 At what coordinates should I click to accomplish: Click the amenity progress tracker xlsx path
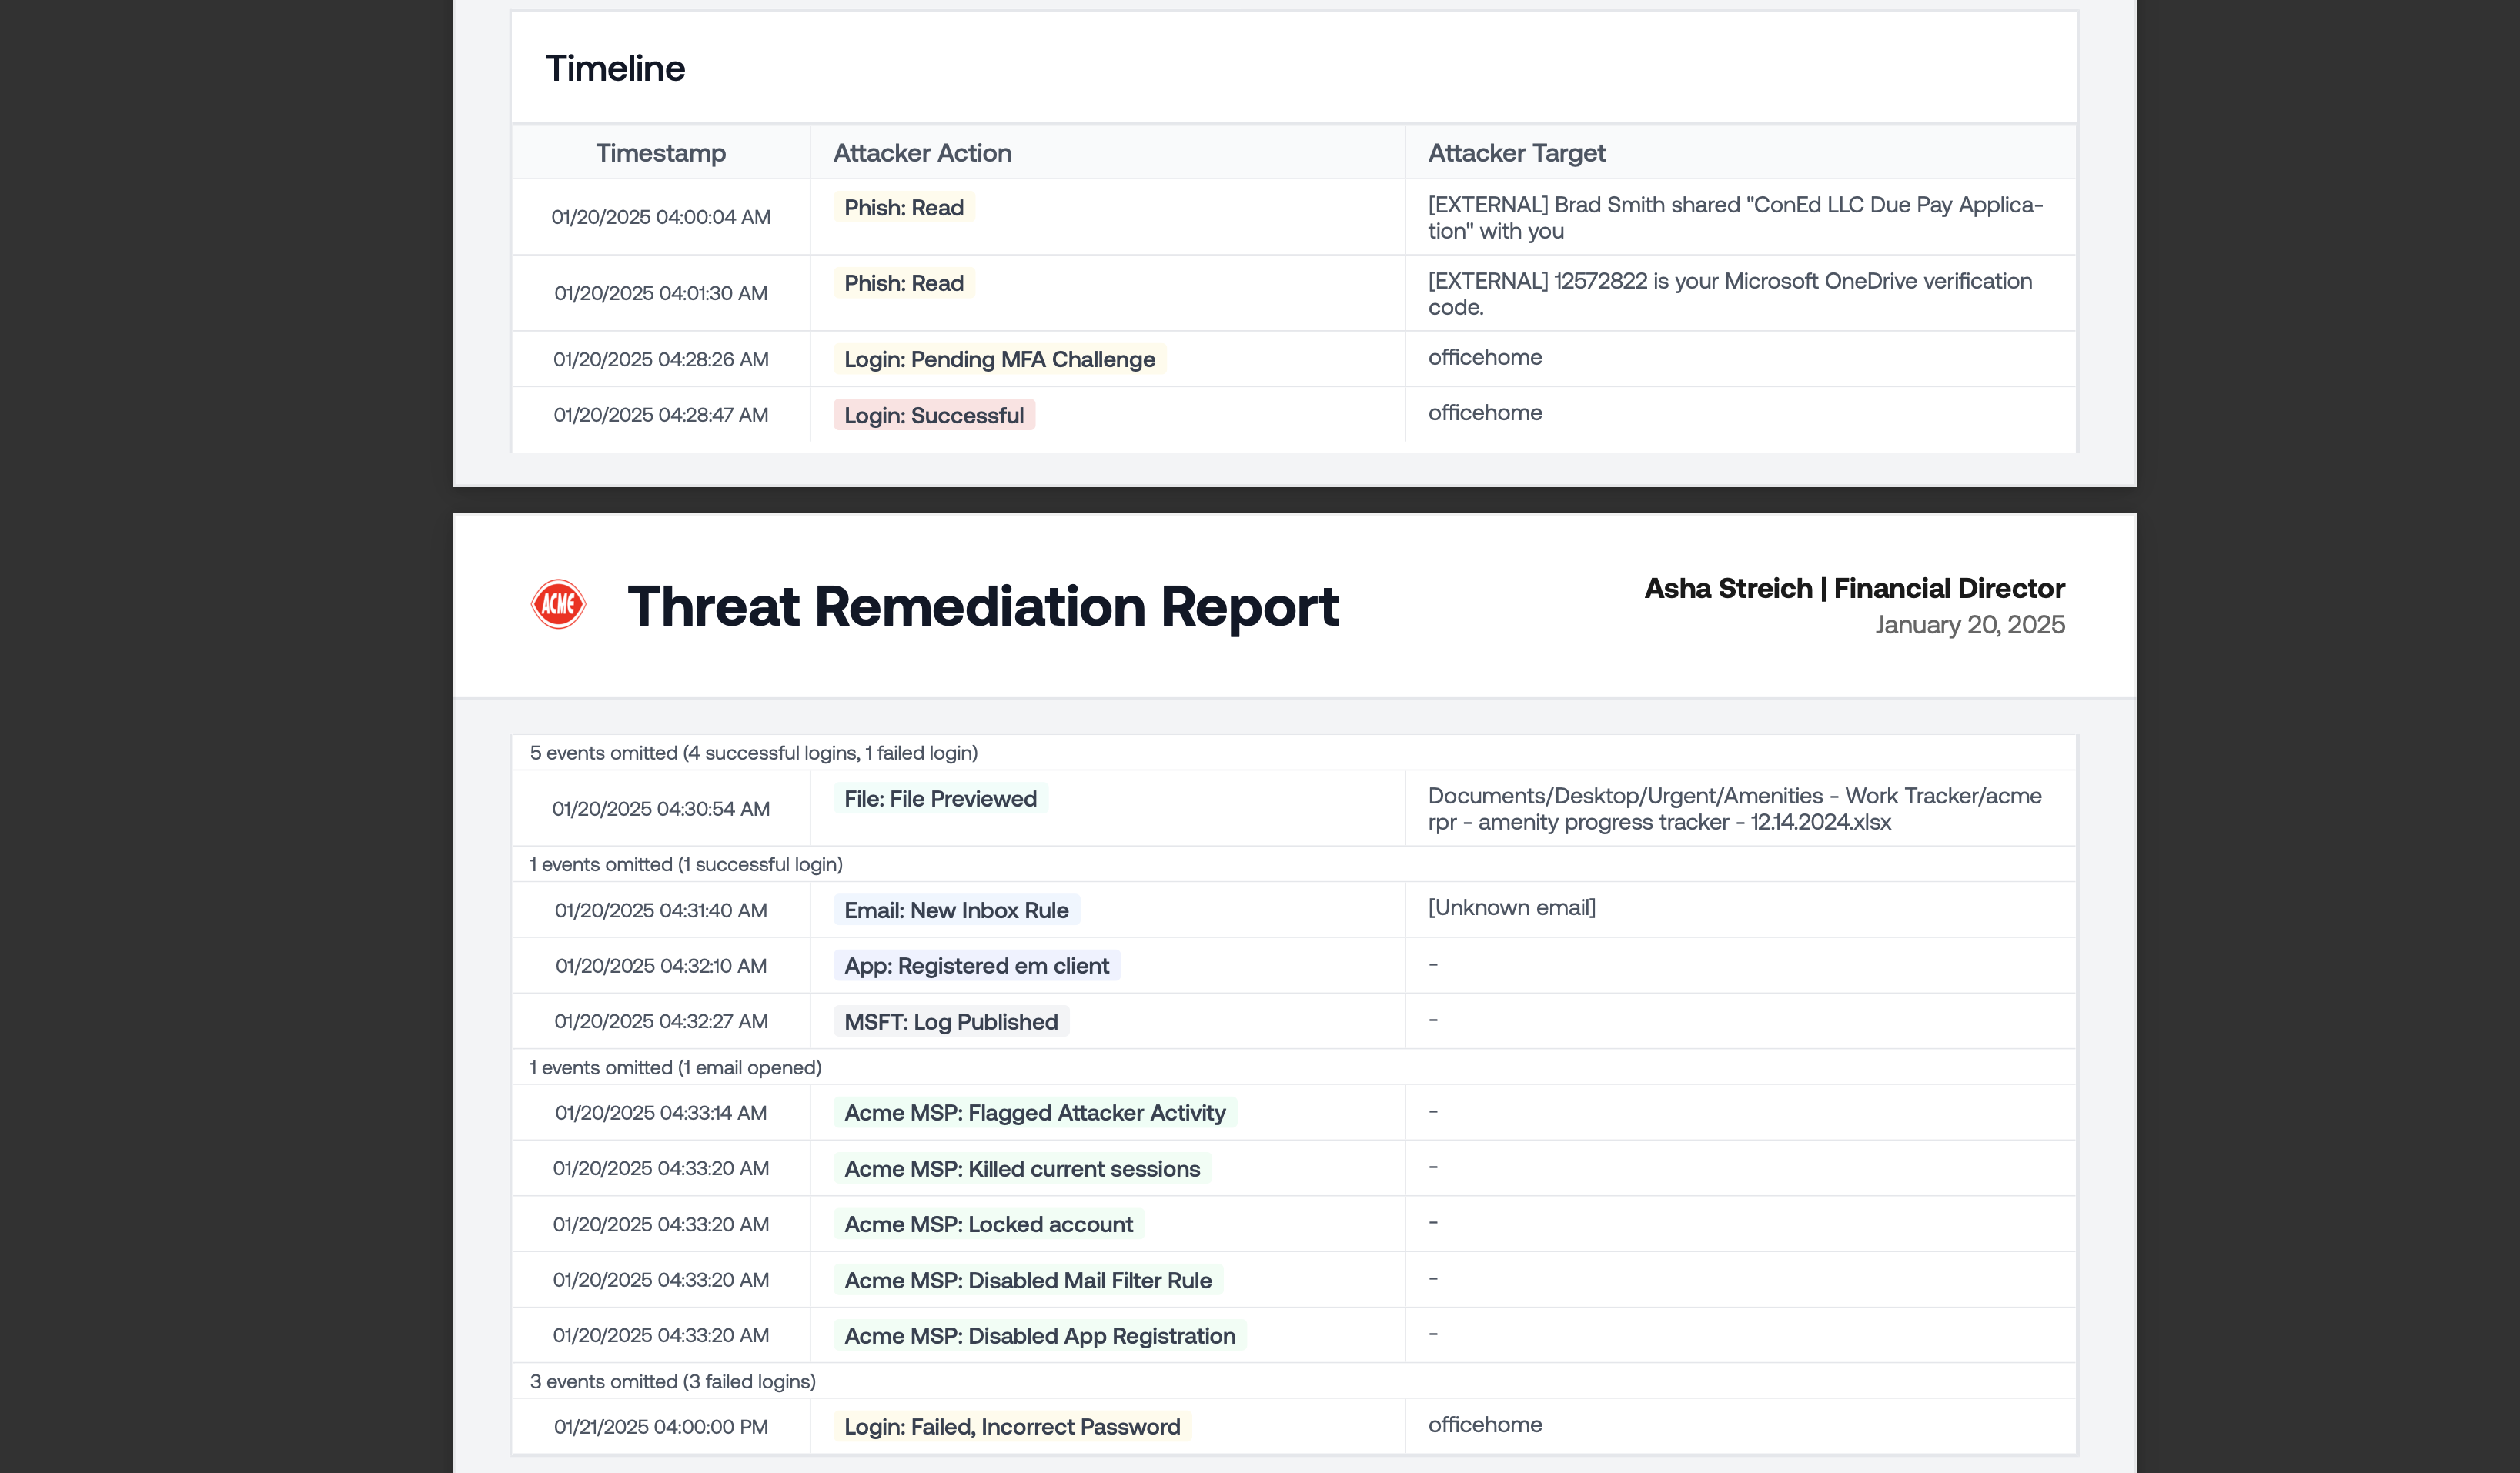(1733, 808)
